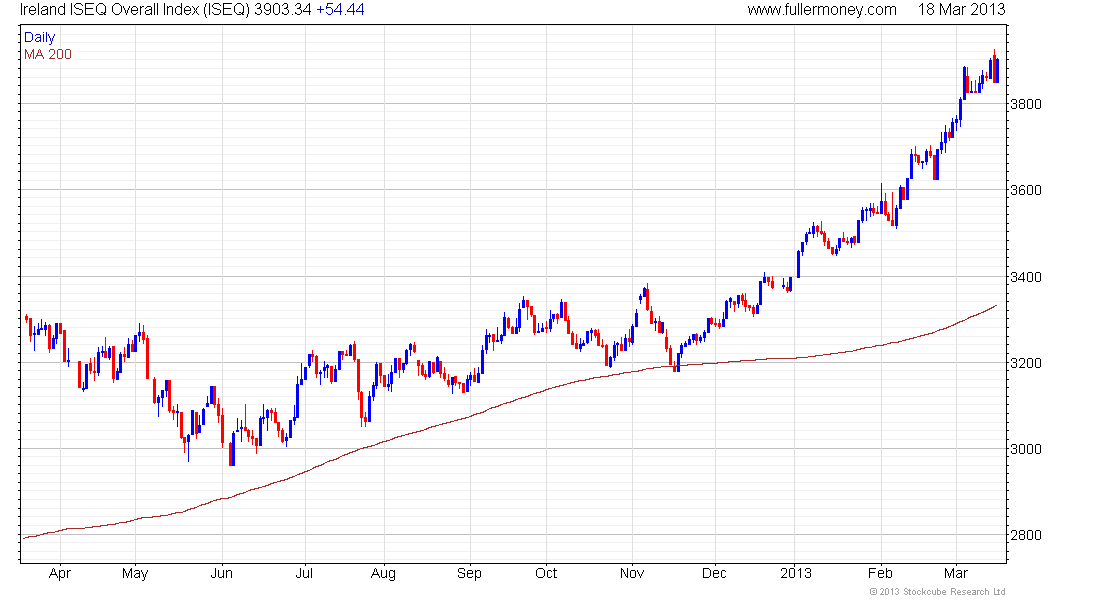Click the latest red candlestick at chart's peak

(994, 67)
